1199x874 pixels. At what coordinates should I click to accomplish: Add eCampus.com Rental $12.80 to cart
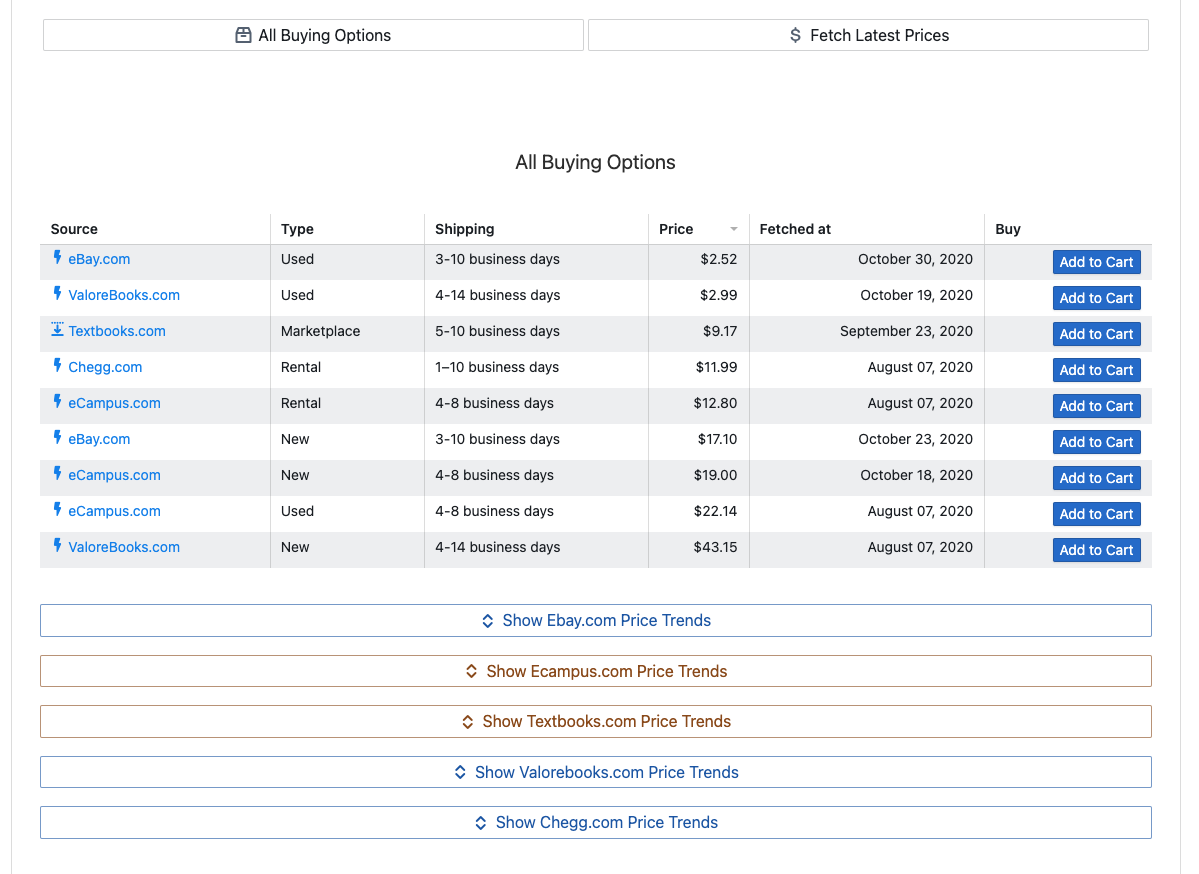(1097, 406)
